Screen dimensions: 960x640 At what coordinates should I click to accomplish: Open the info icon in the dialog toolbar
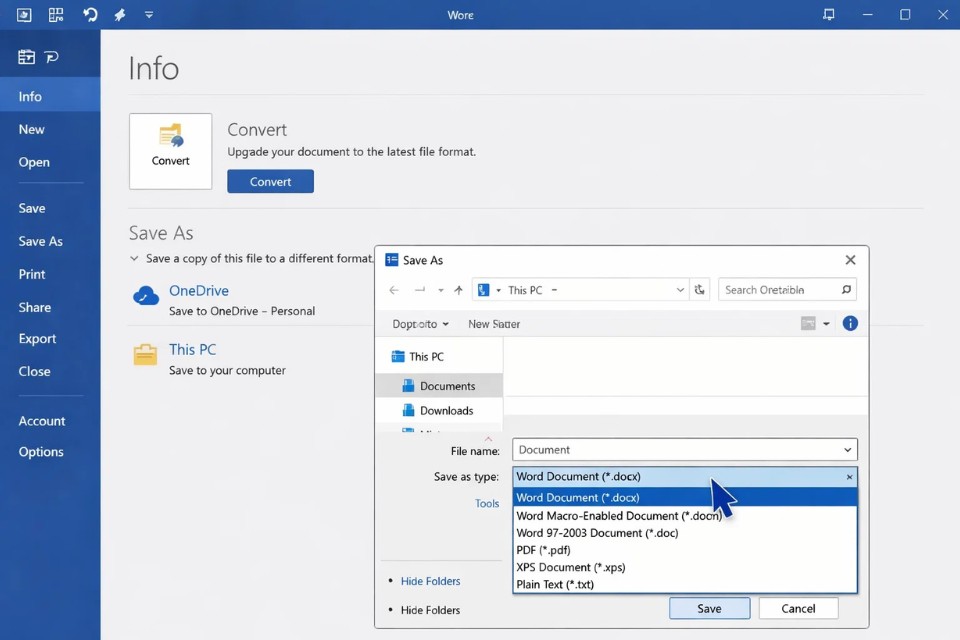(x=850, y=323)
